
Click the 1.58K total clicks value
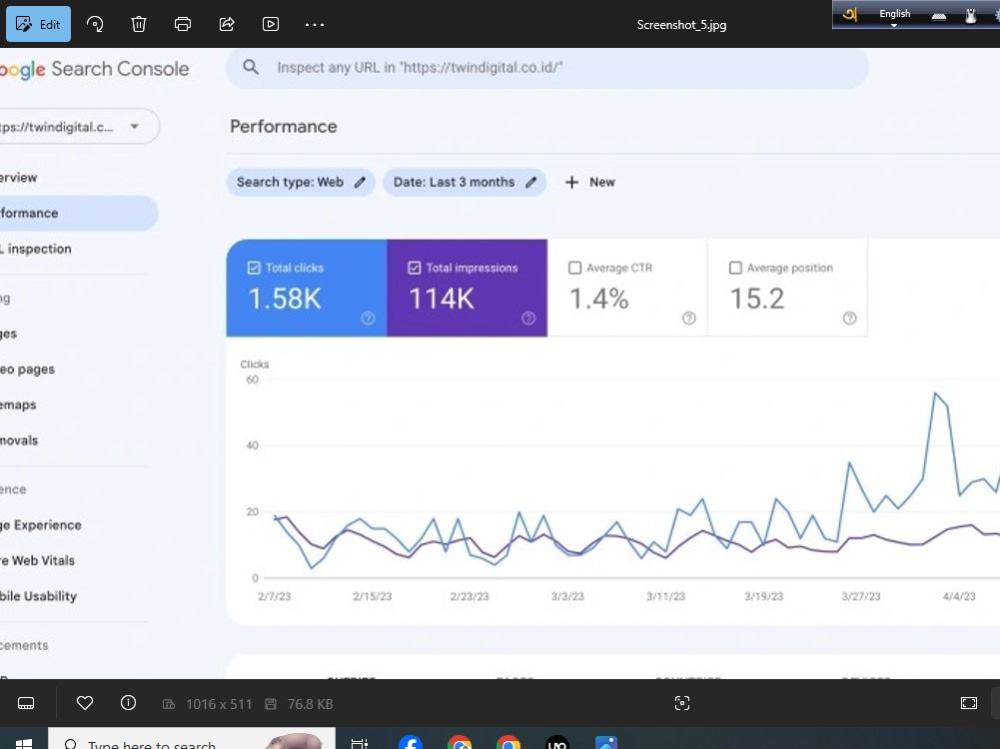(x=284, y=299)
